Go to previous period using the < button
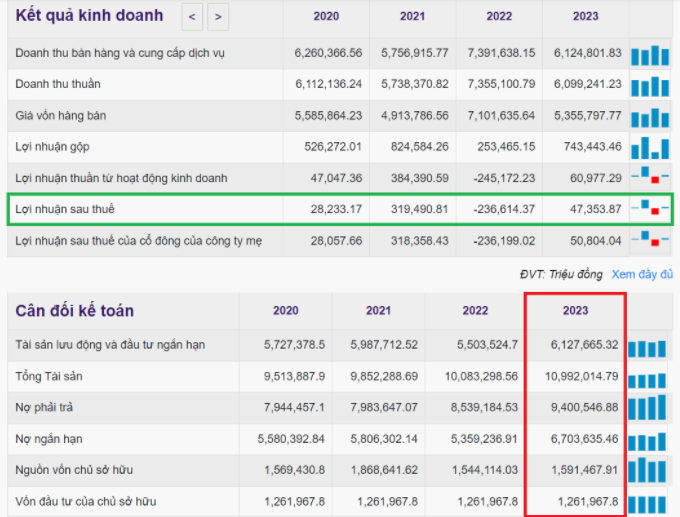680x517 pixels. click(x=192, y=17)
